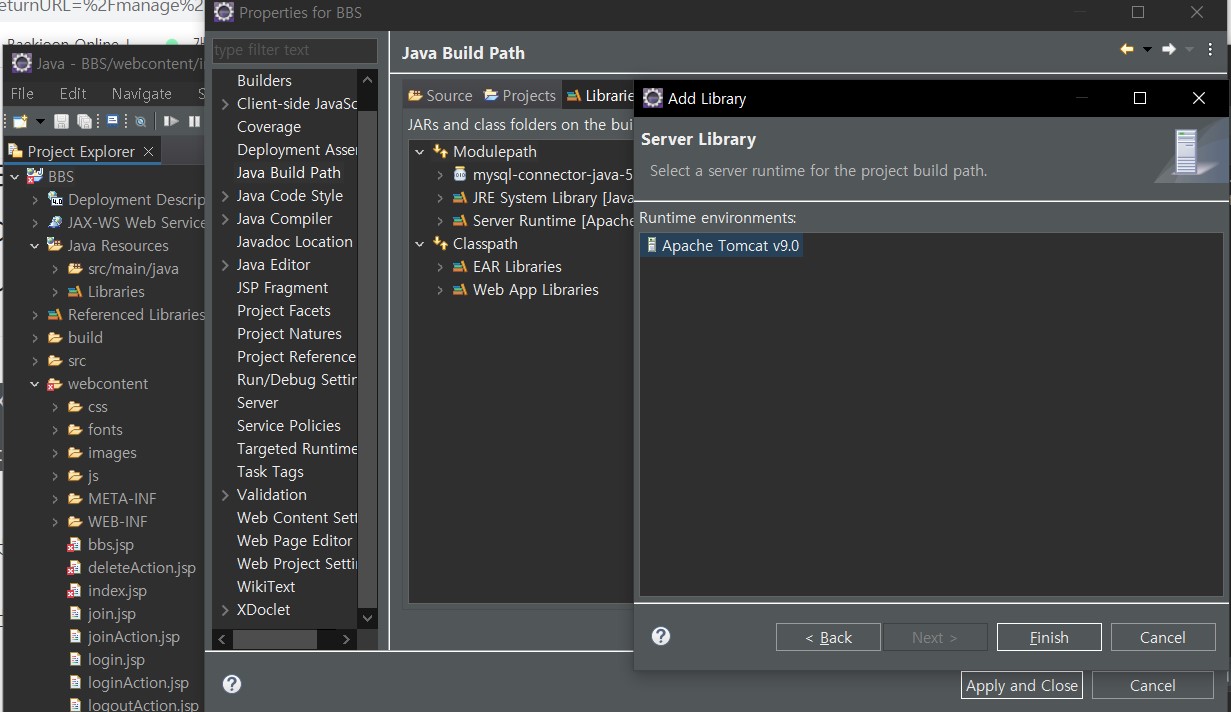Expand the Java Editor properties node
The height and width of the screenshot is (712, 1231).
[x=225, y=265]
